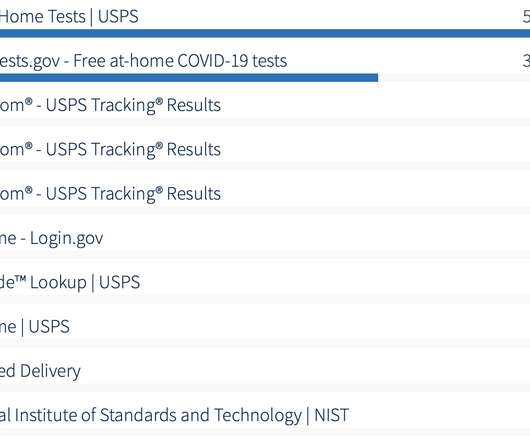The image size is (530, 442).
Task: Open the Login.gov page entry
Action: click(x=51, y=238)
